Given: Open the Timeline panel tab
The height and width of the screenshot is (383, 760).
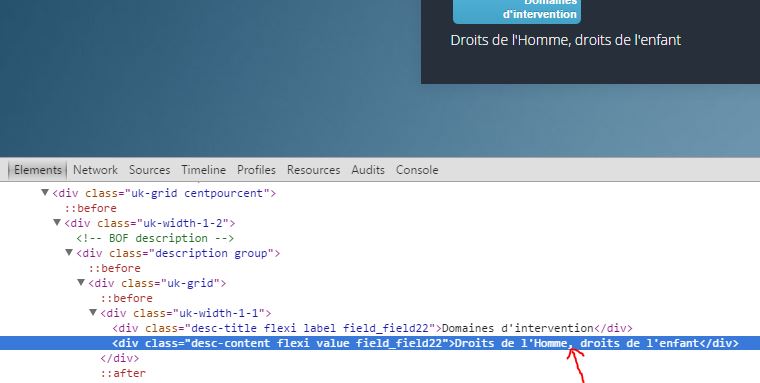Looking at the screenshot, I should tap(204, 170).
